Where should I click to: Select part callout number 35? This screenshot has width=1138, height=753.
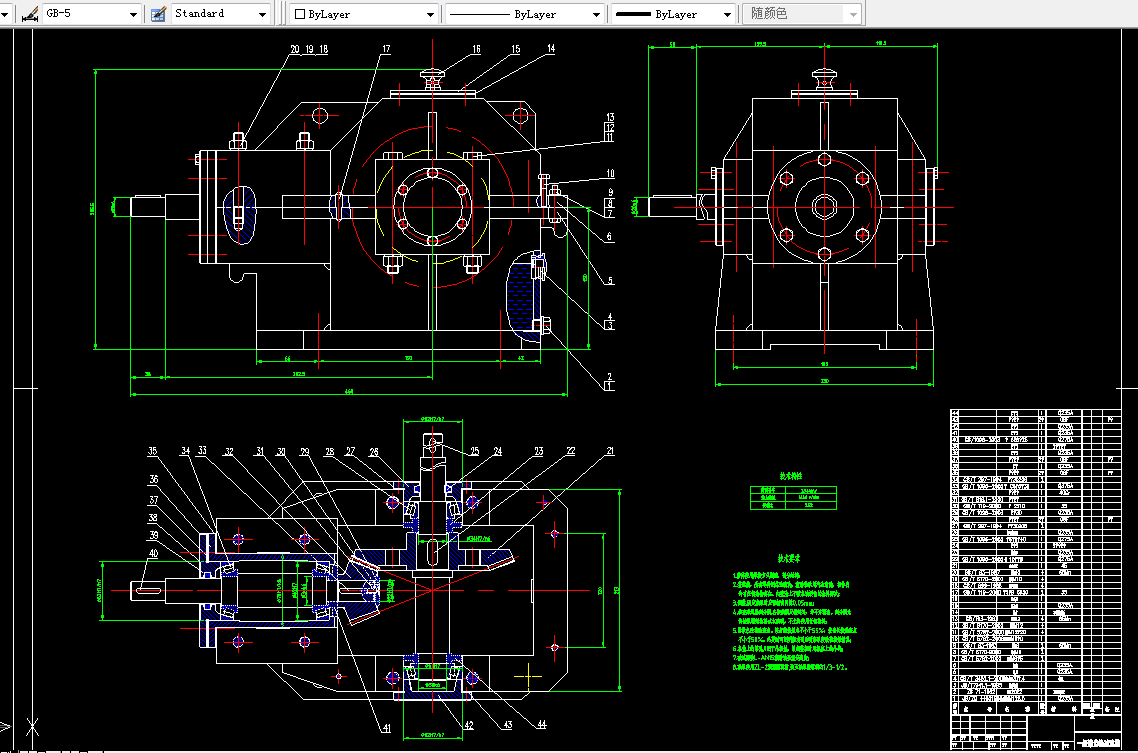[x=152, y=450]
